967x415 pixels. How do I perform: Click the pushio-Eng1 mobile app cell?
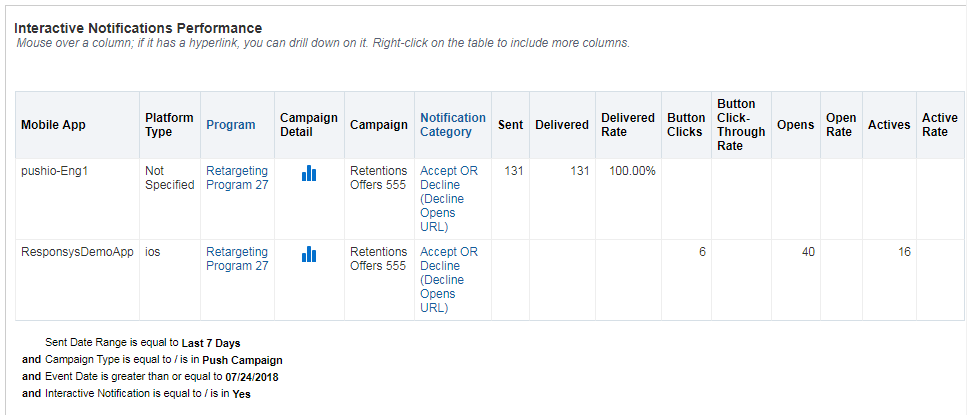pos(55,171)
